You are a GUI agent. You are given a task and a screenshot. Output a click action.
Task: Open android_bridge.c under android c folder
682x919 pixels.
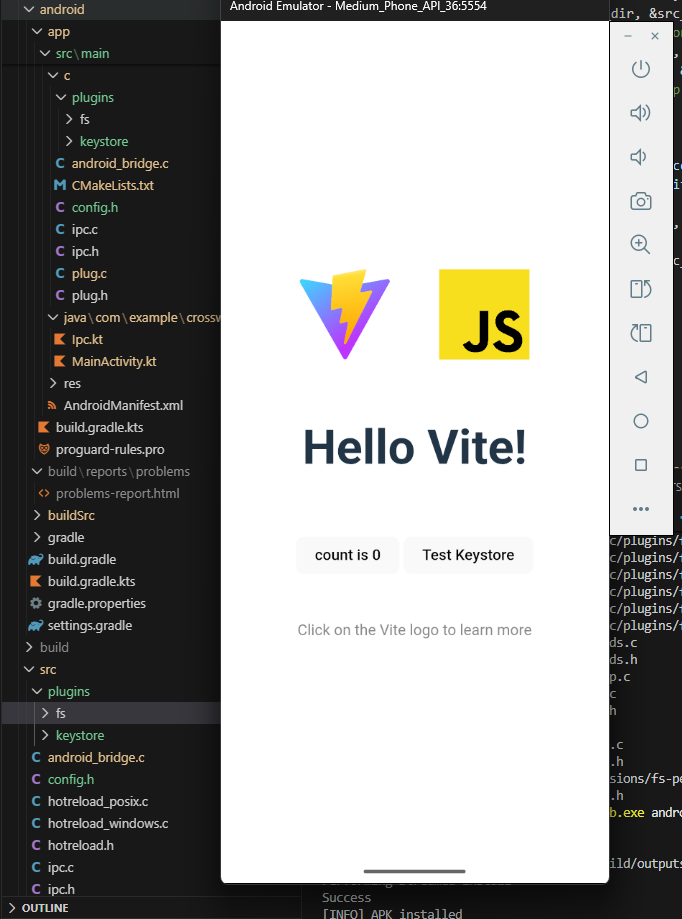[x=120, y=164]
